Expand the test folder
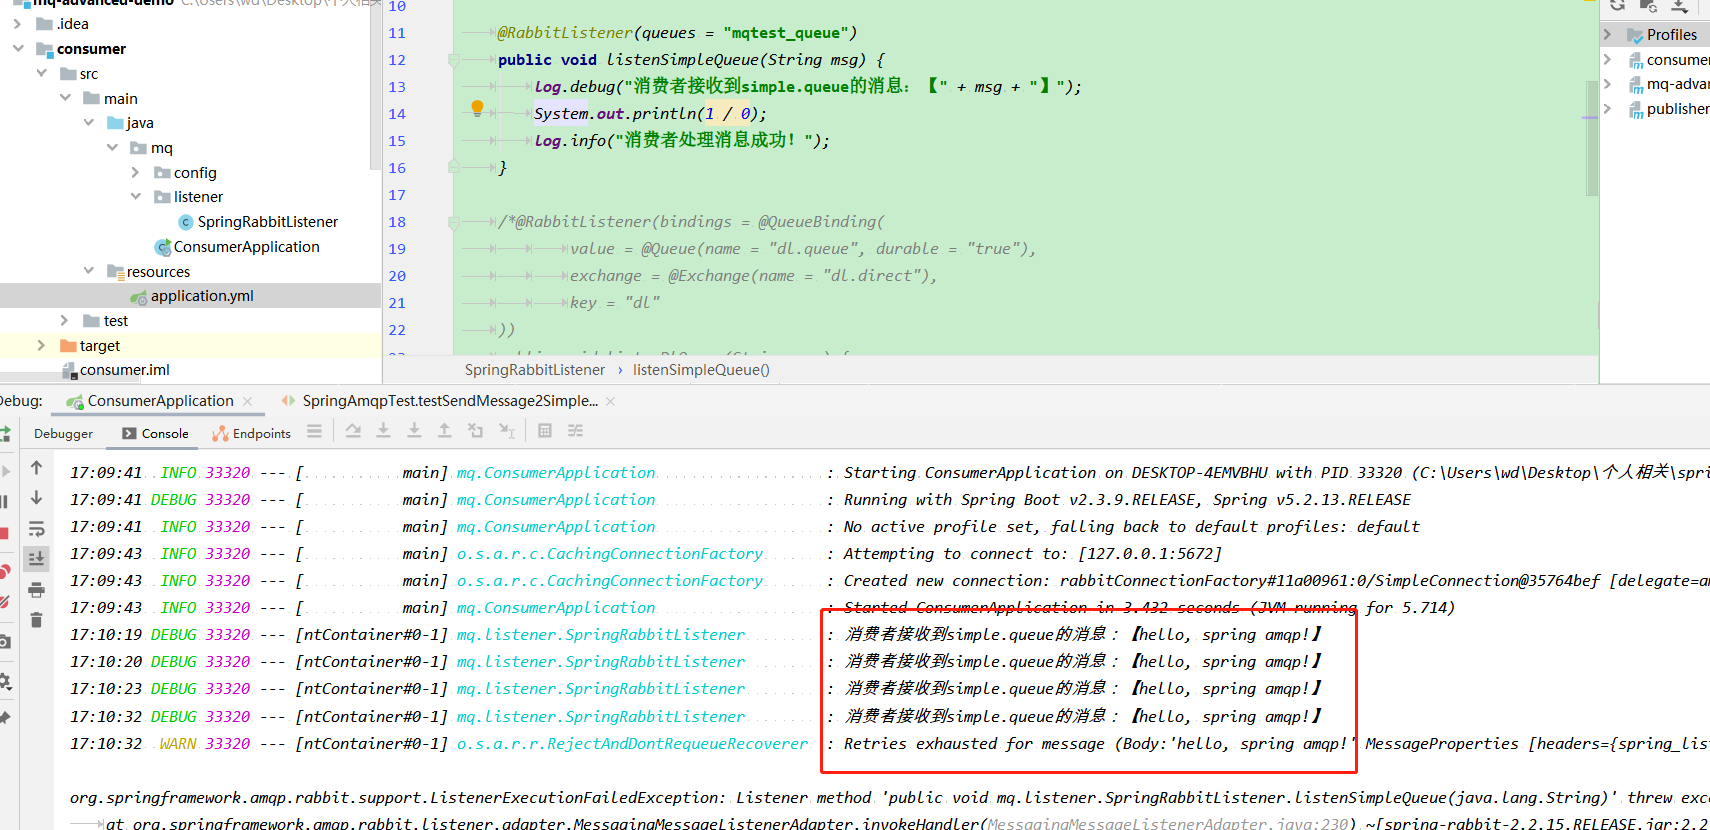The image size is (1710, 830). click(x=65, y=320)
